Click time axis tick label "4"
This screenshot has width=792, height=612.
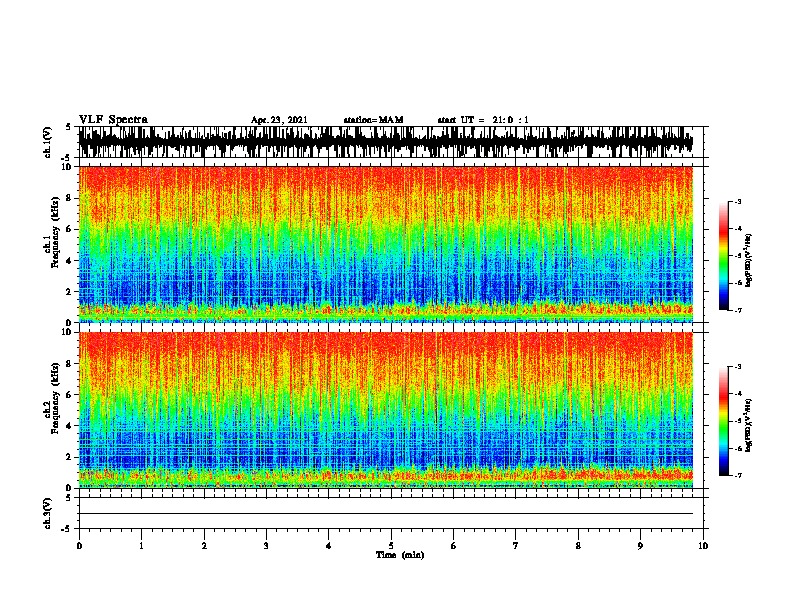[329, 546]
